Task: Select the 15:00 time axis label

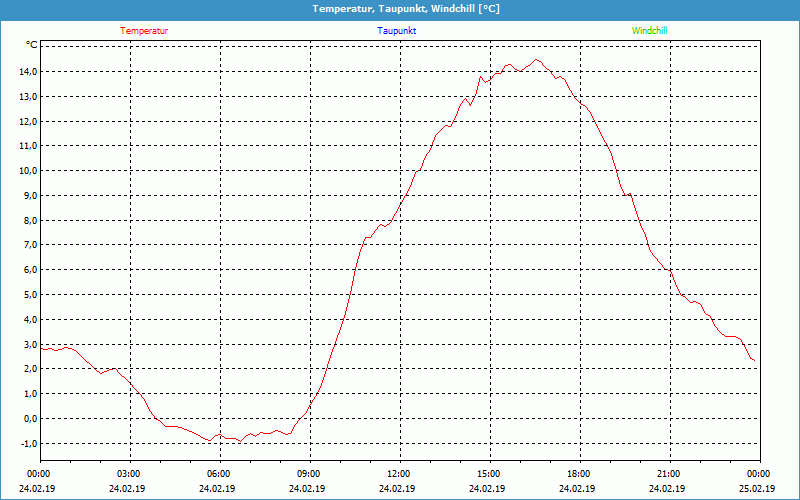Action: pyautogui.click(x=488, y=474)
